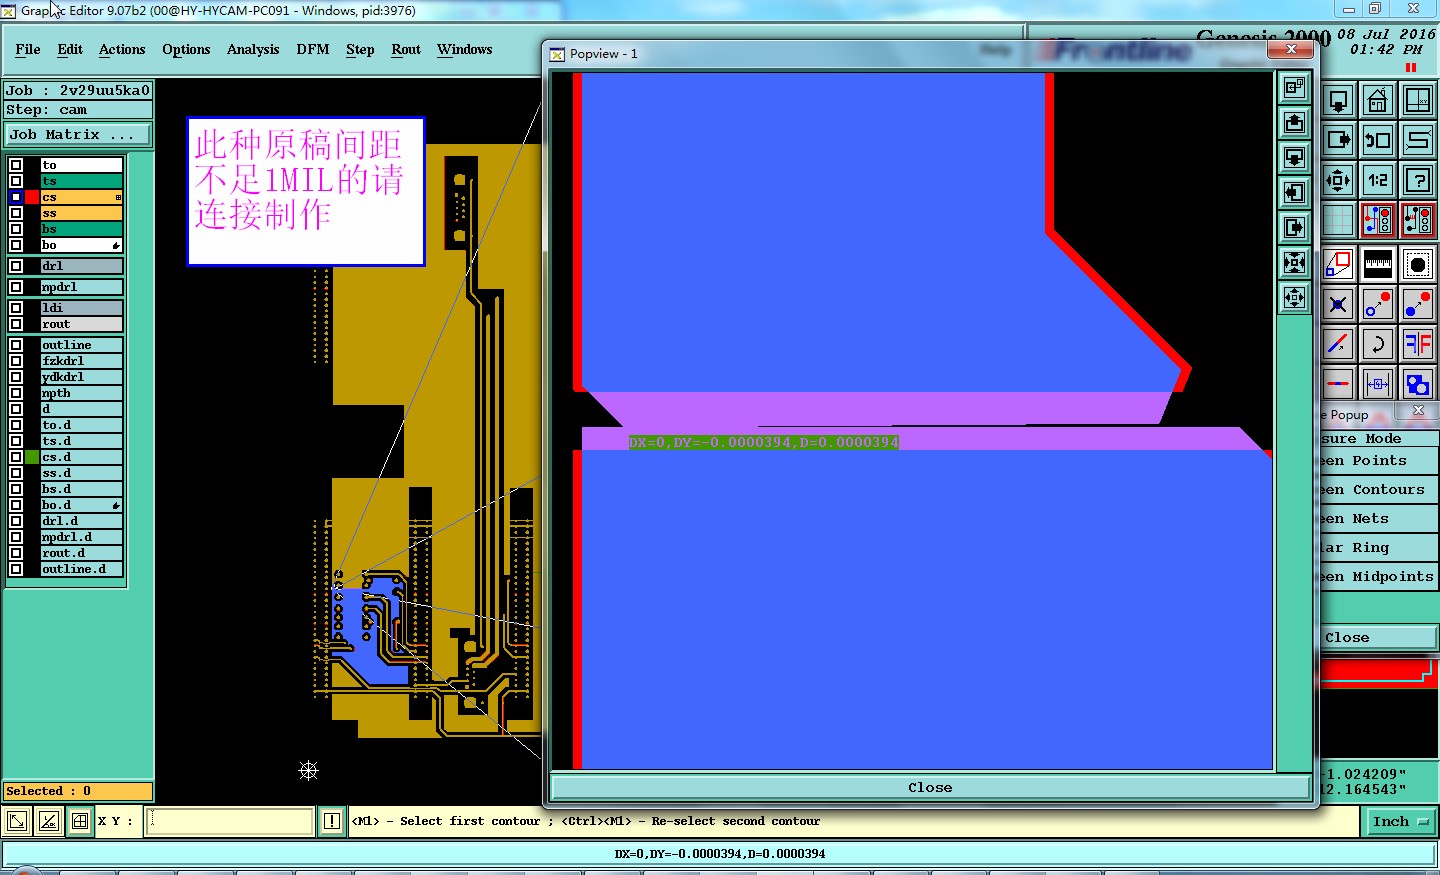The image size is (1440, 875).
Task: Open the Analysis menu
Action: [253, 49]
